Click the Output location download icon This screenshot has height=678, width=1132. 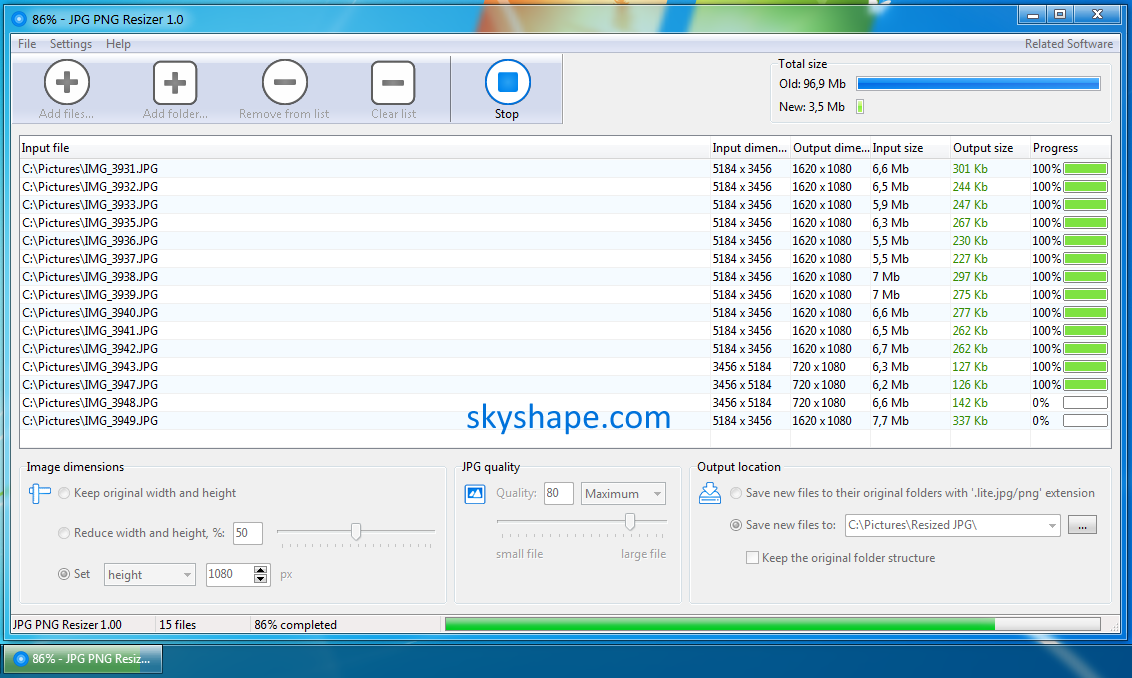click(710, 493)
